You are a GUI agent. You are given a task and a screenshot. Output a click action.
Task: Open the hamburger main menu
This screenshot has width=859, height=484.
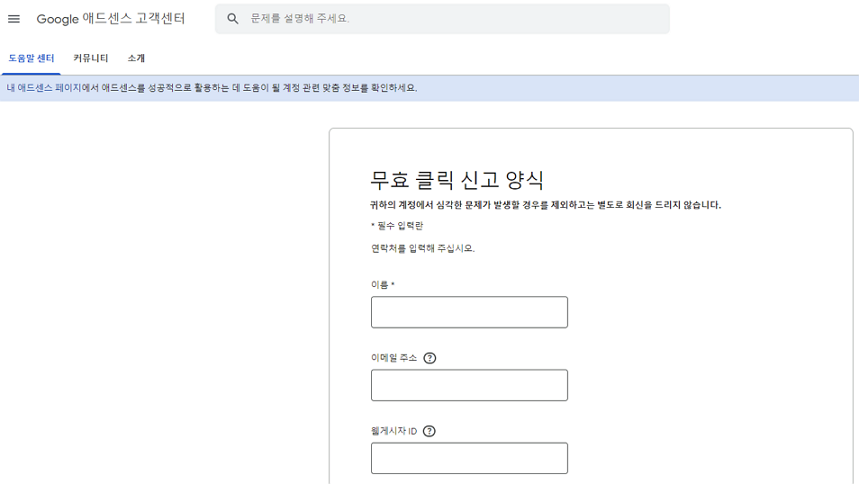14,19
